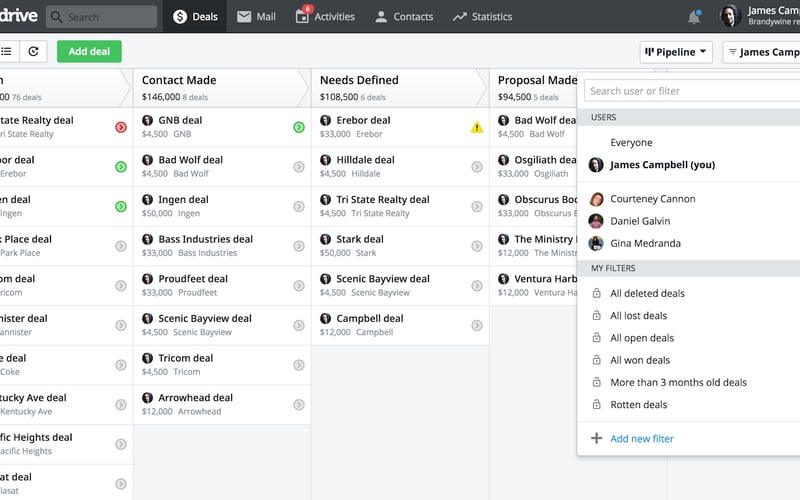800x500 pixels.
Task: Open the GNB deal title
Action: 180,120
